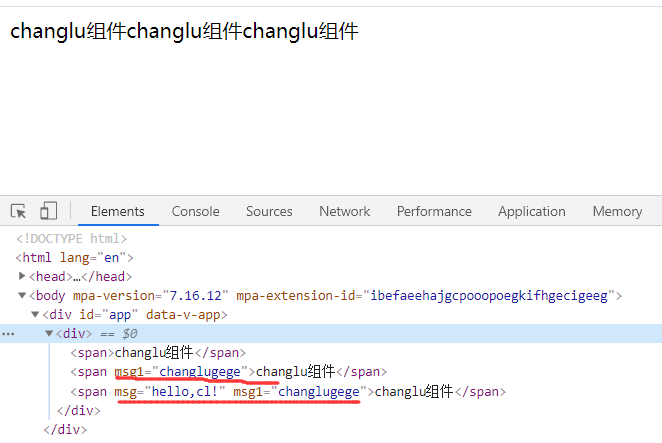Click the data-v-app attribute text
662x443 pixels.
[x=183, y=315]
